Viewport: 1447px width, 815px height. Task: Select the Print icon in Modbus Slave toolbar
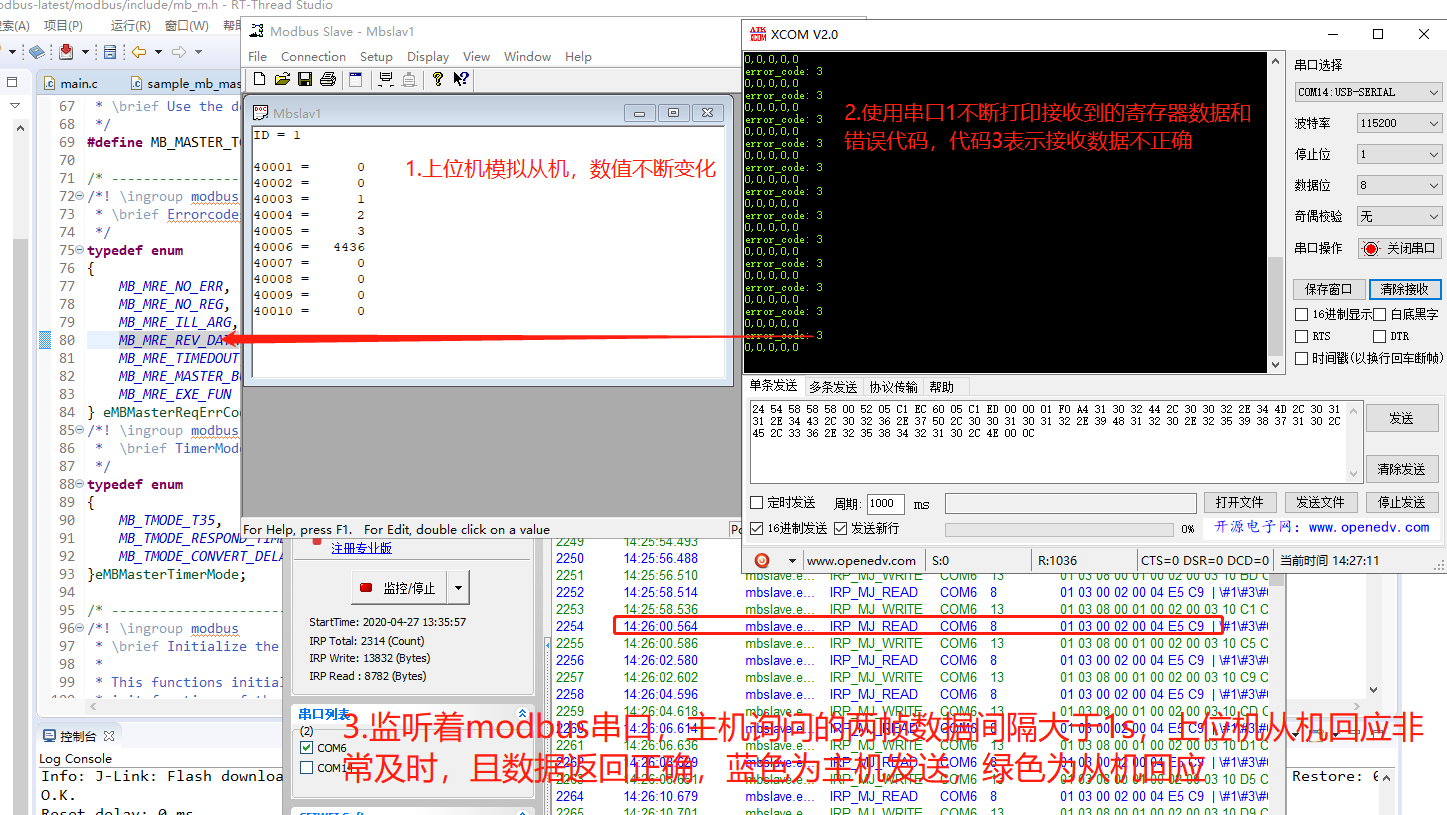327,80
